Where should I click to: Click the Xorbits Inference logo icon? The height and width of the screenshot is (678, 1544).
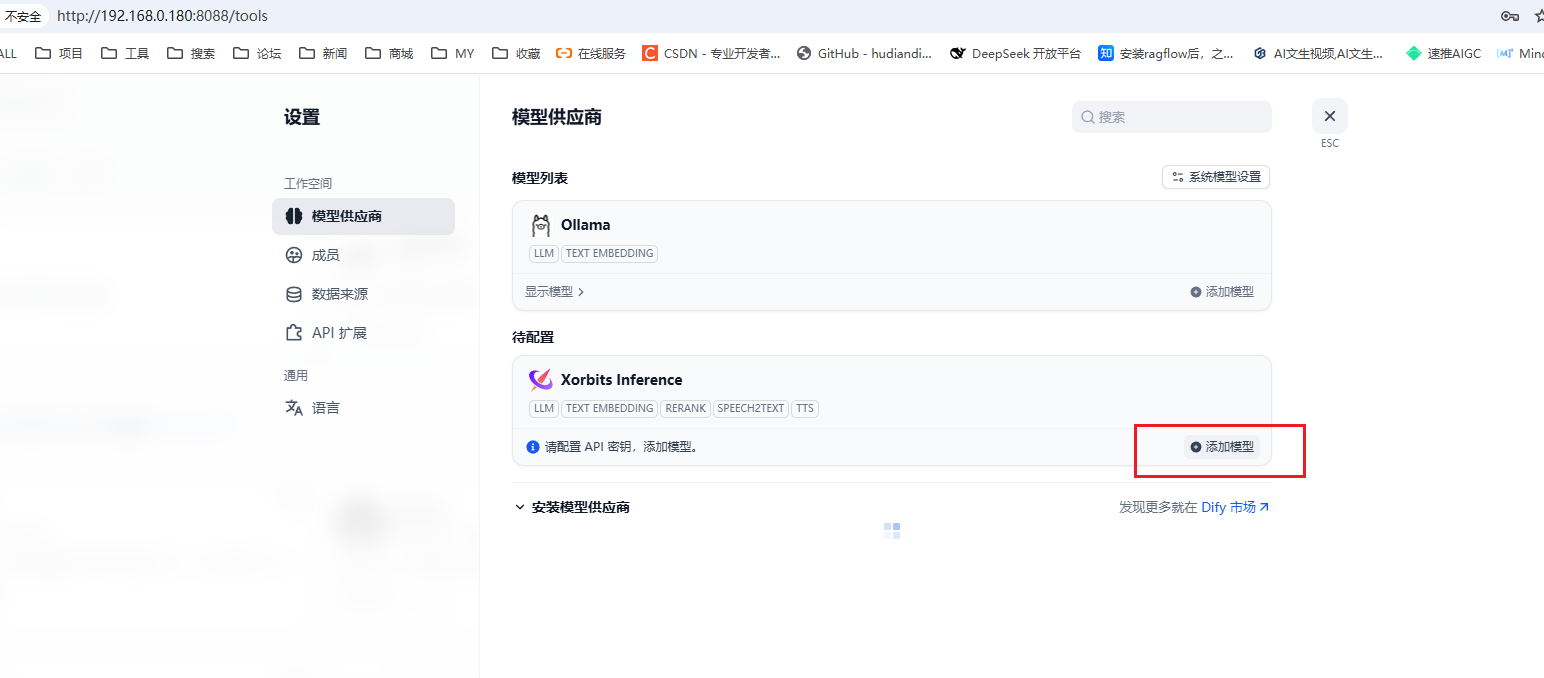click(x=540, y=379)
